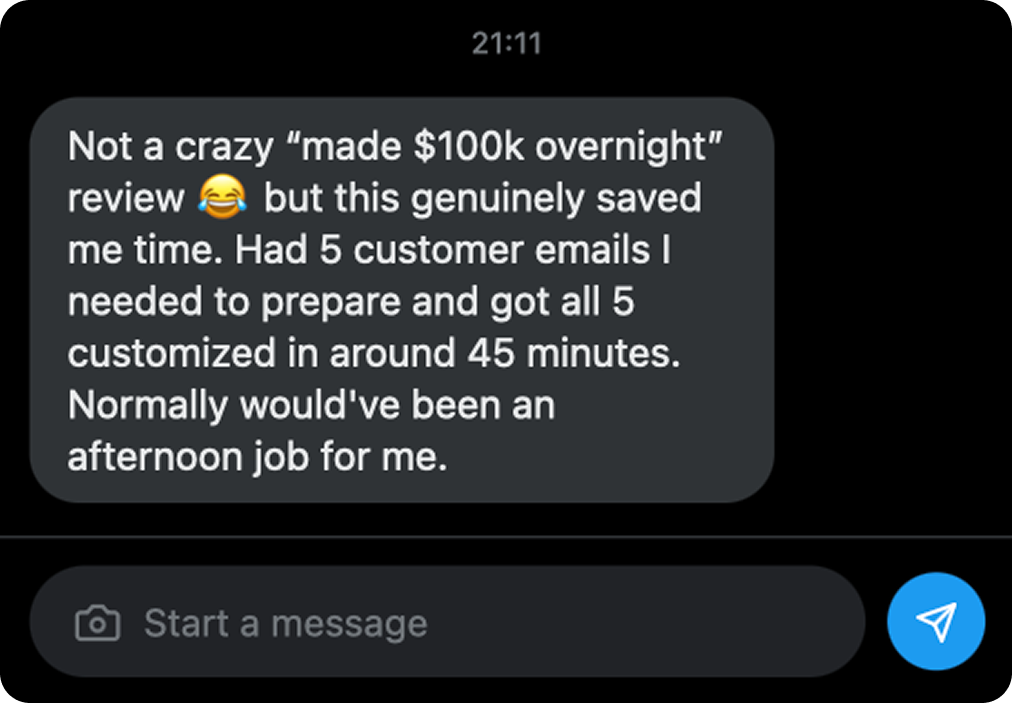Click the white arrow inside the send button
1012x703 pixels.
[937, 621]
